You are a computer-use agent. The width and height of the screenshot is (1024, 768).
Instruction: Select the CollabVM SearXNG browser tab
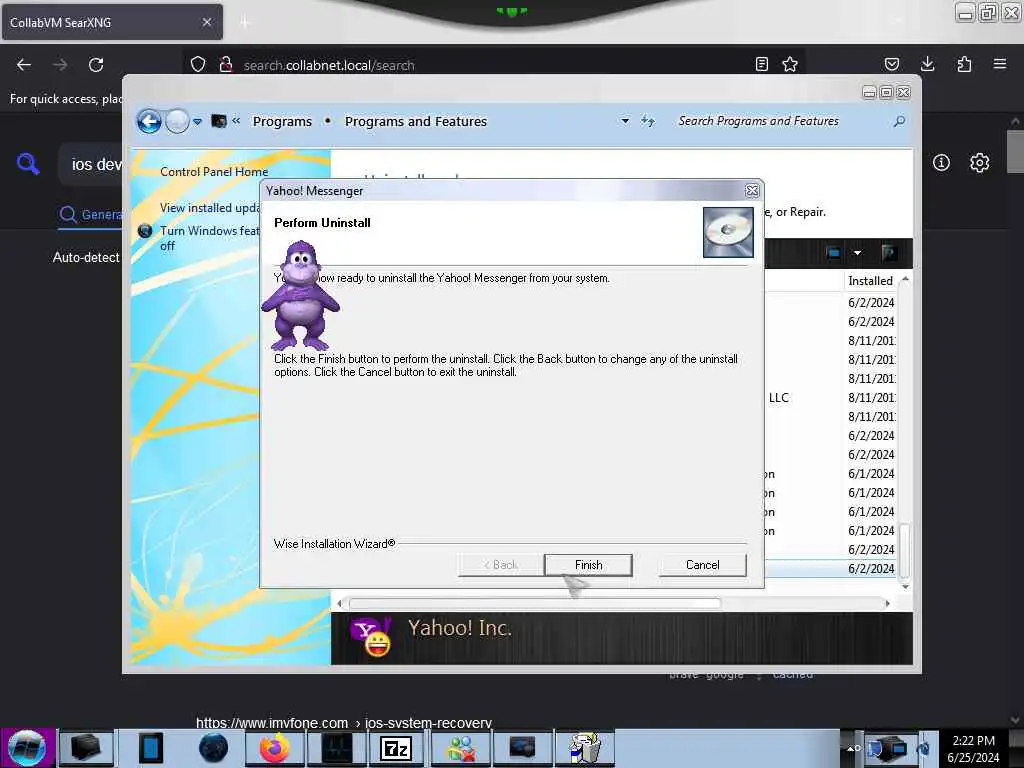(112, 23)
